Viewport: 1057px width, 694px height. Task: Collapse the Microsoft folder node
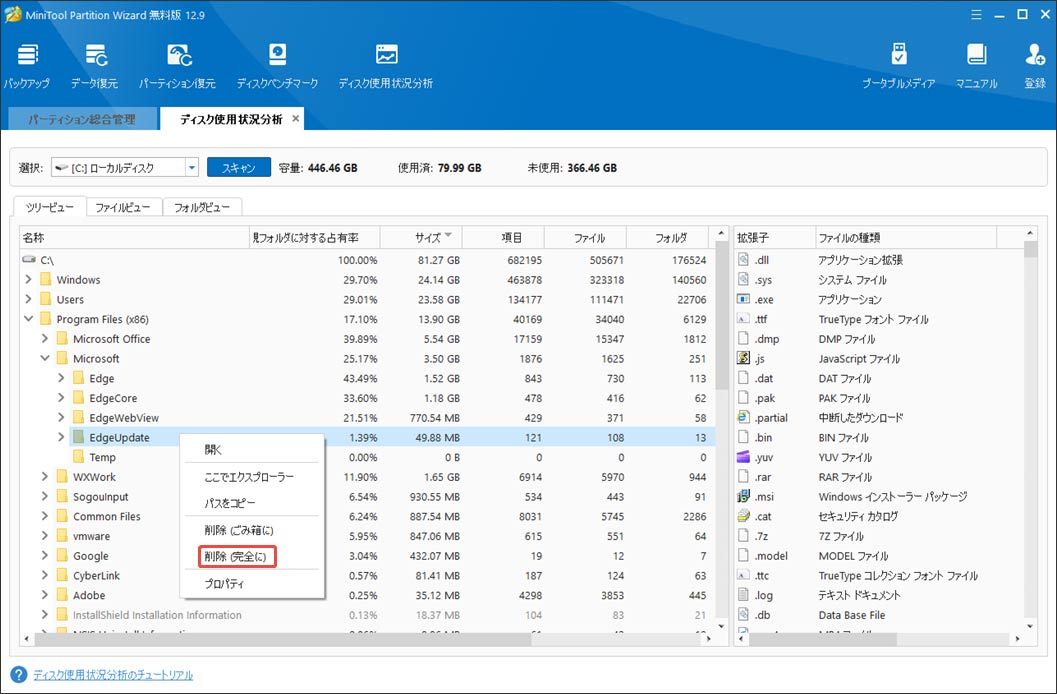[44, 358]
